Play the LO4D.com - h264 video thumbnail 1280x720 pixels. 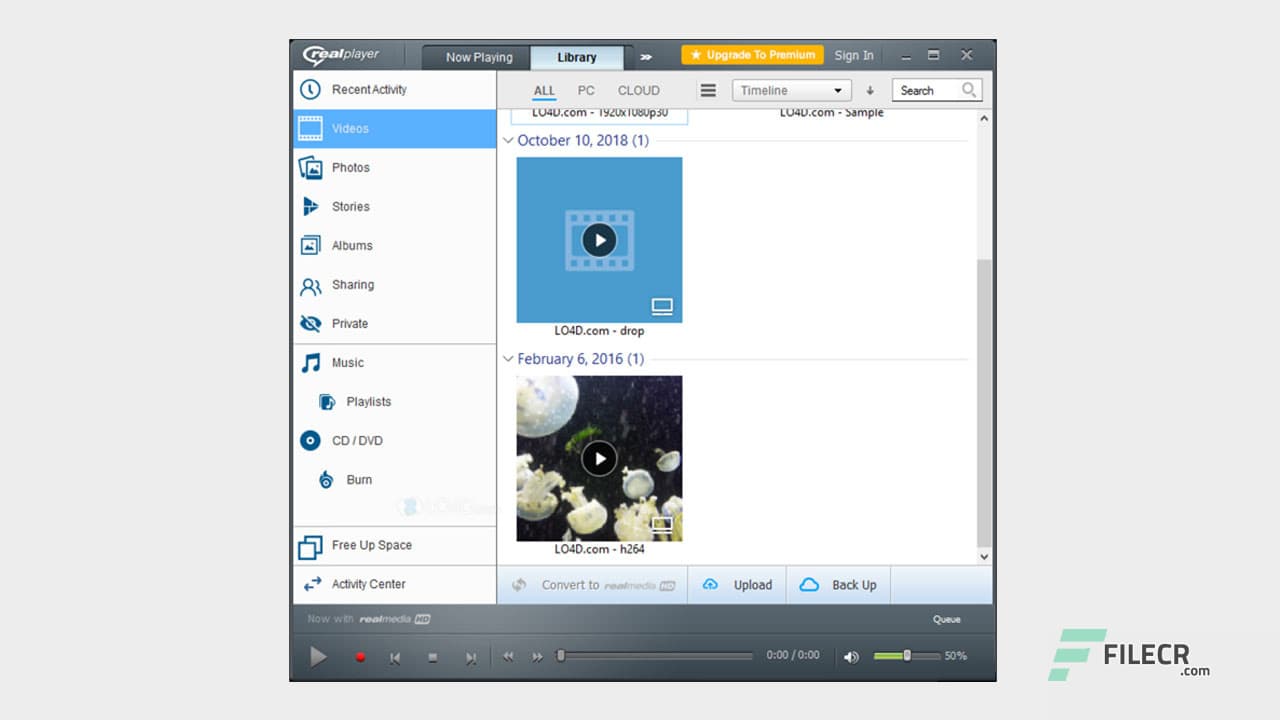[x=599, y=458]
